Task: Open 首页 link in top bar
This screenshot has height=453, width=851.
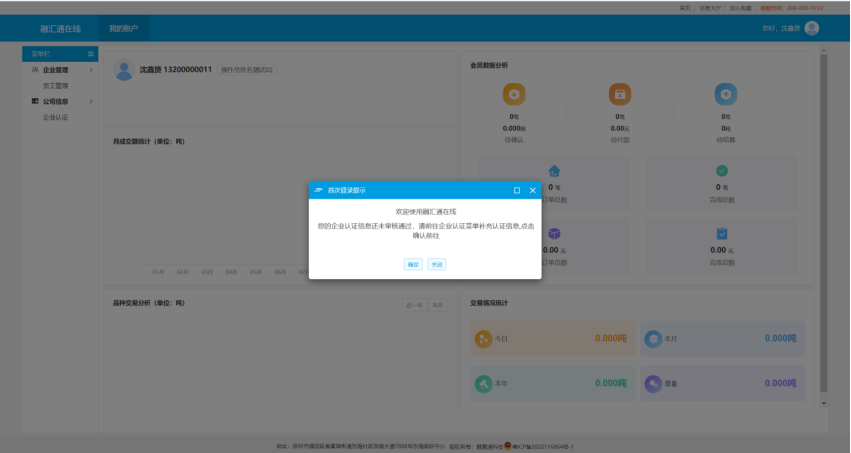Action: coord(685,8)
